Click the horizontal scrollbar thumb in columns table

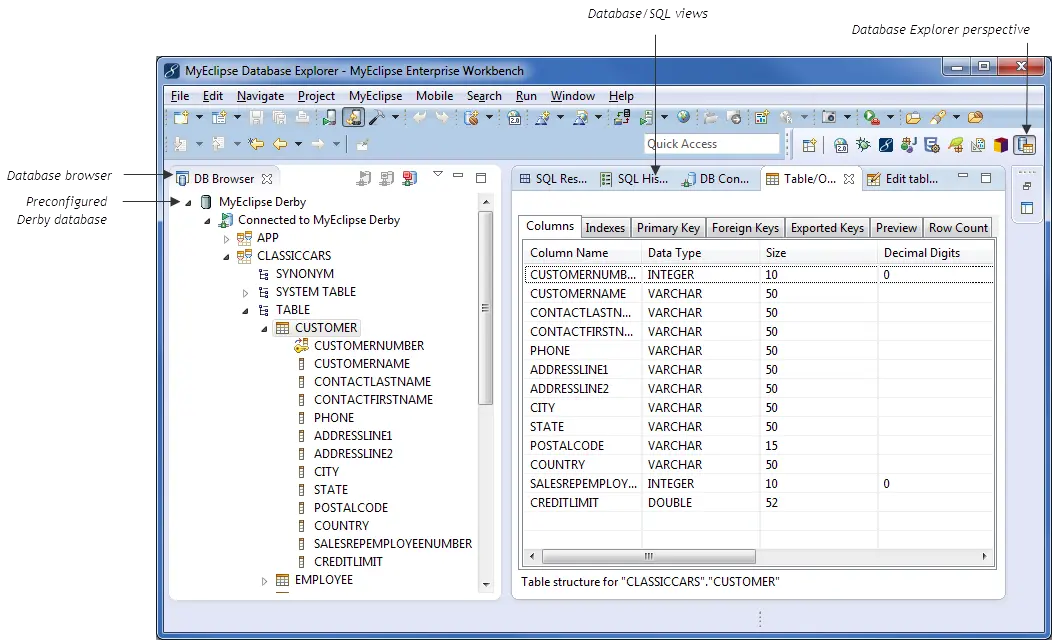649,557
